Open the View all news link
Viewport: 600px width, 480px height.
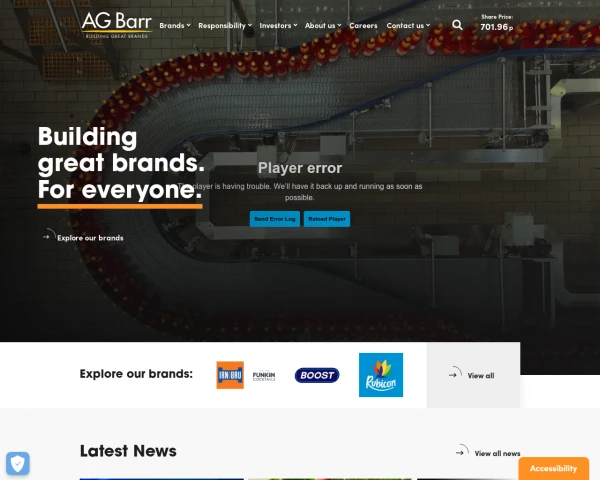(497, 453)
